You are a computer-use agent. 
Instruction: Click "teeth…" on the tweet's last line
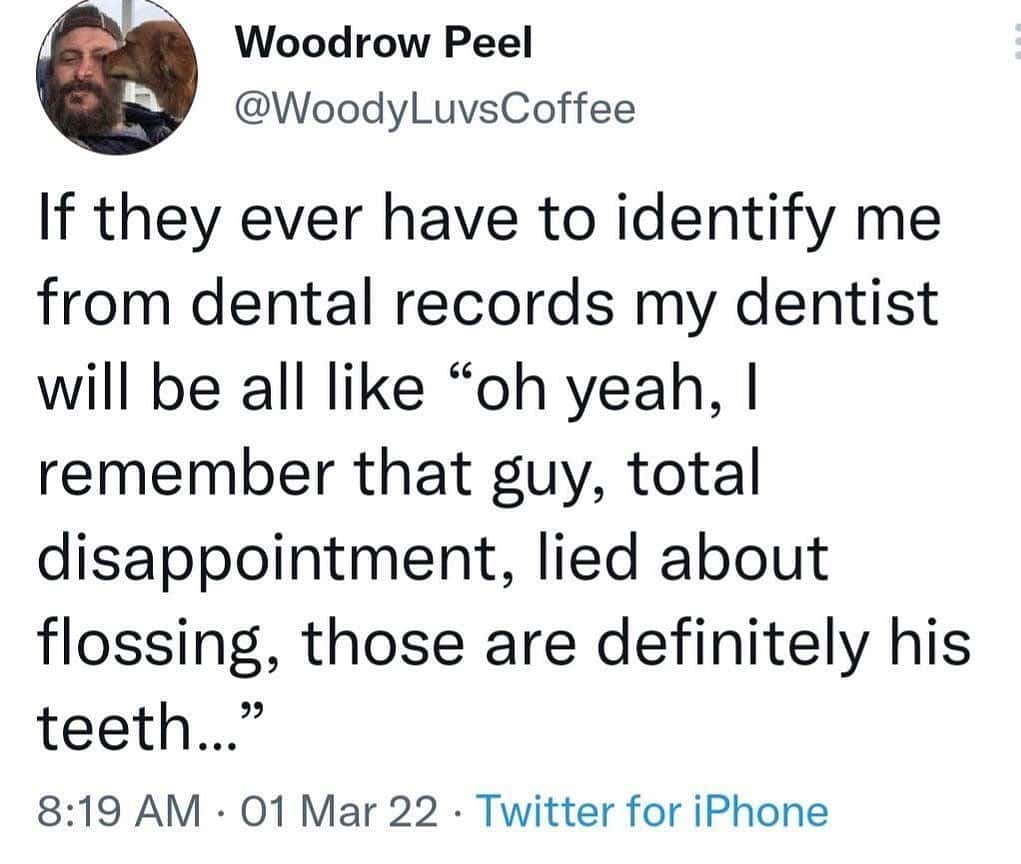tap(135, 730)
